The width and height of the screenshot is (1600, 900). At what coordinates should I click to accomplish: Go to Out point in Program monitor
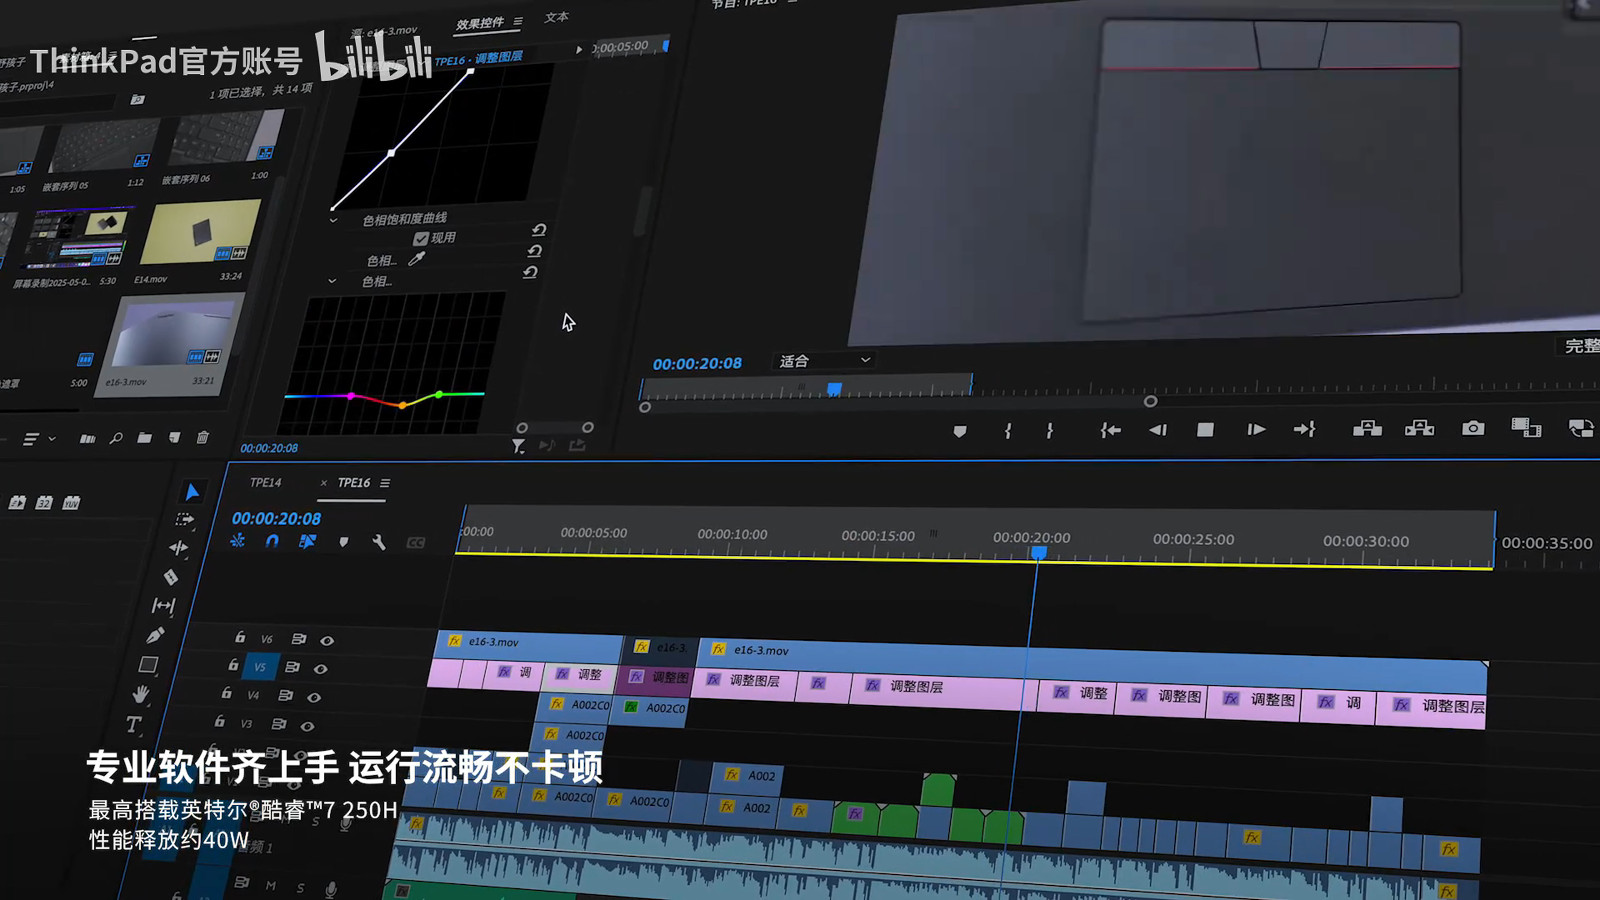[x=1304, y=429]
